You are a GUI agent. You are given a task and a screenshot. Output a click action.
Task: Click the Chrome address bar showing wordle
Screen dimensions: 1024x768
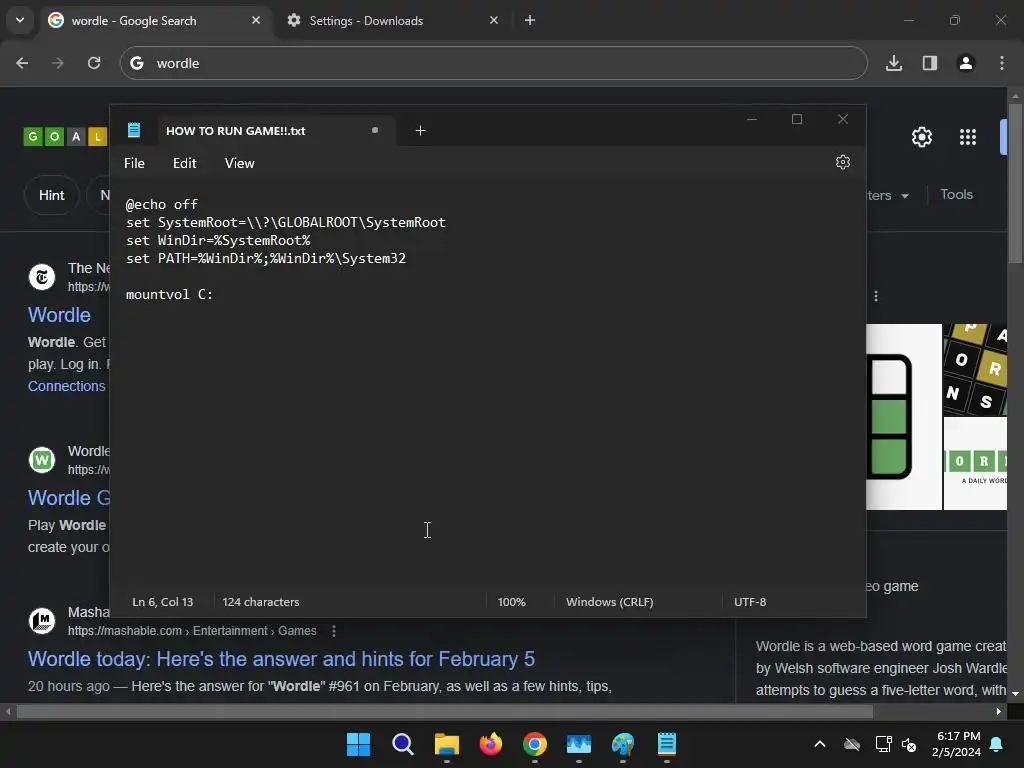pos(493,63)
